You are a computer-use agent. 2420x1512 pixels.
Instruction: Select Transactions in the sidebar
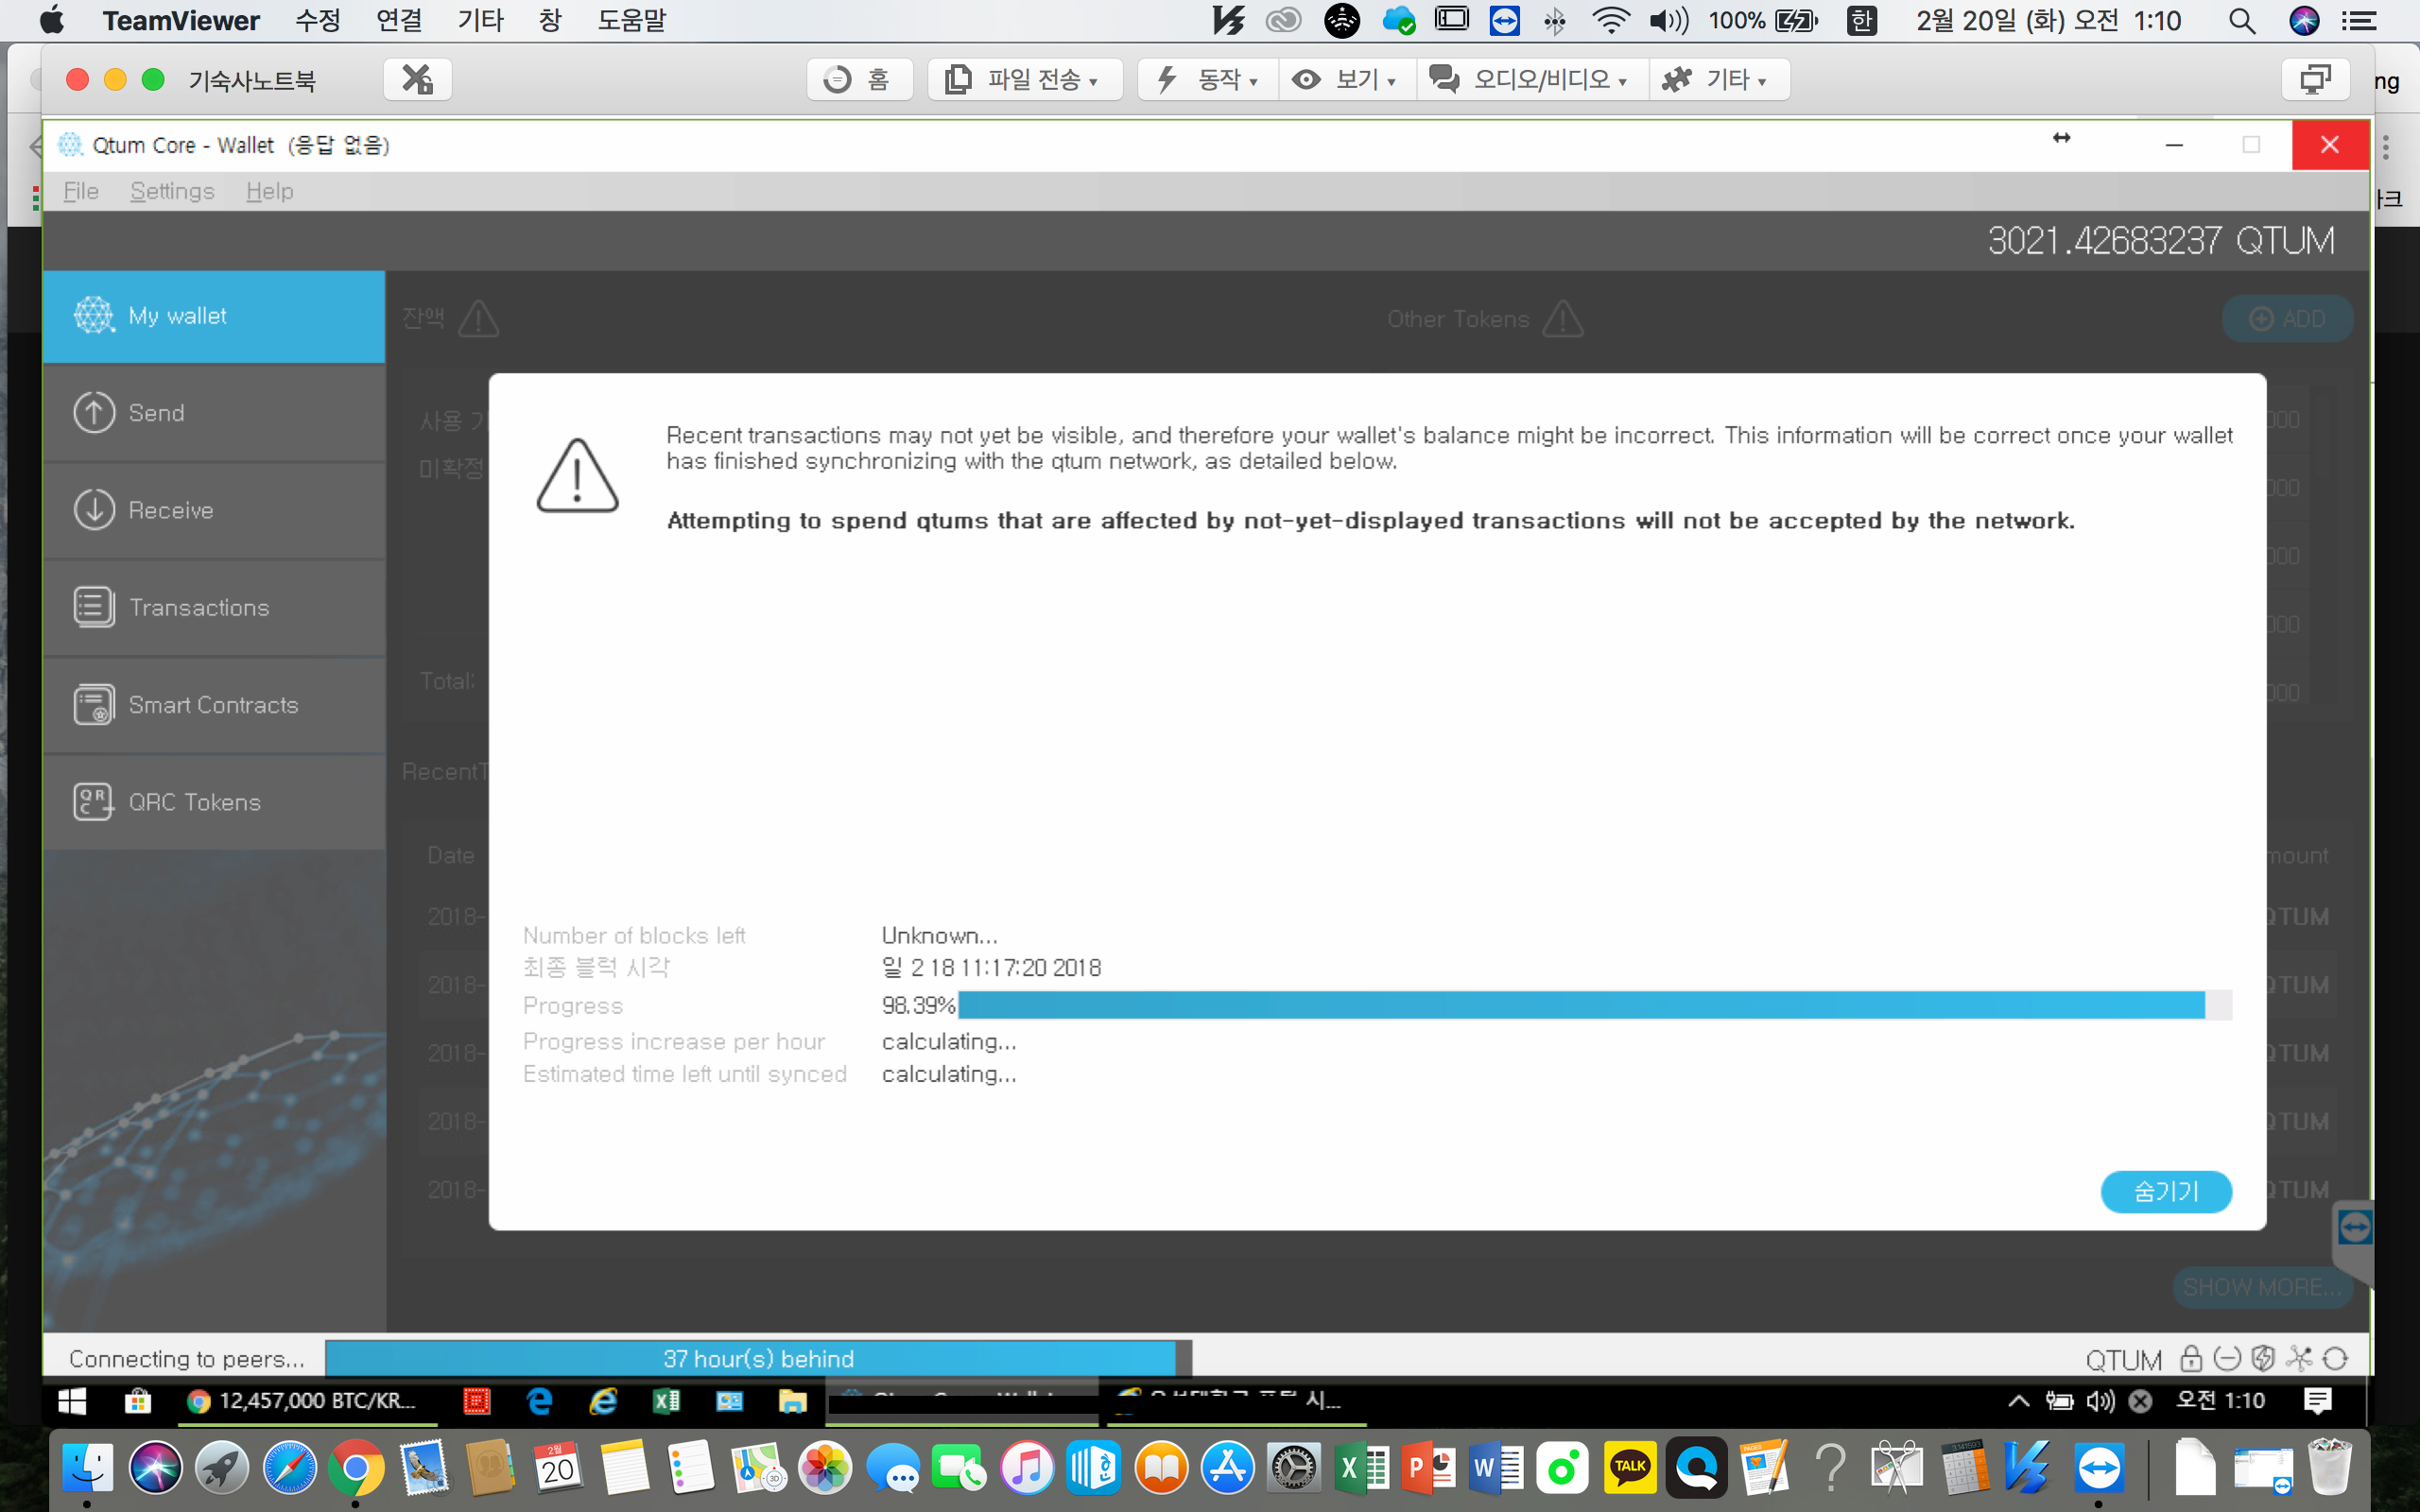pyautogui.click(x=214, y=607)
